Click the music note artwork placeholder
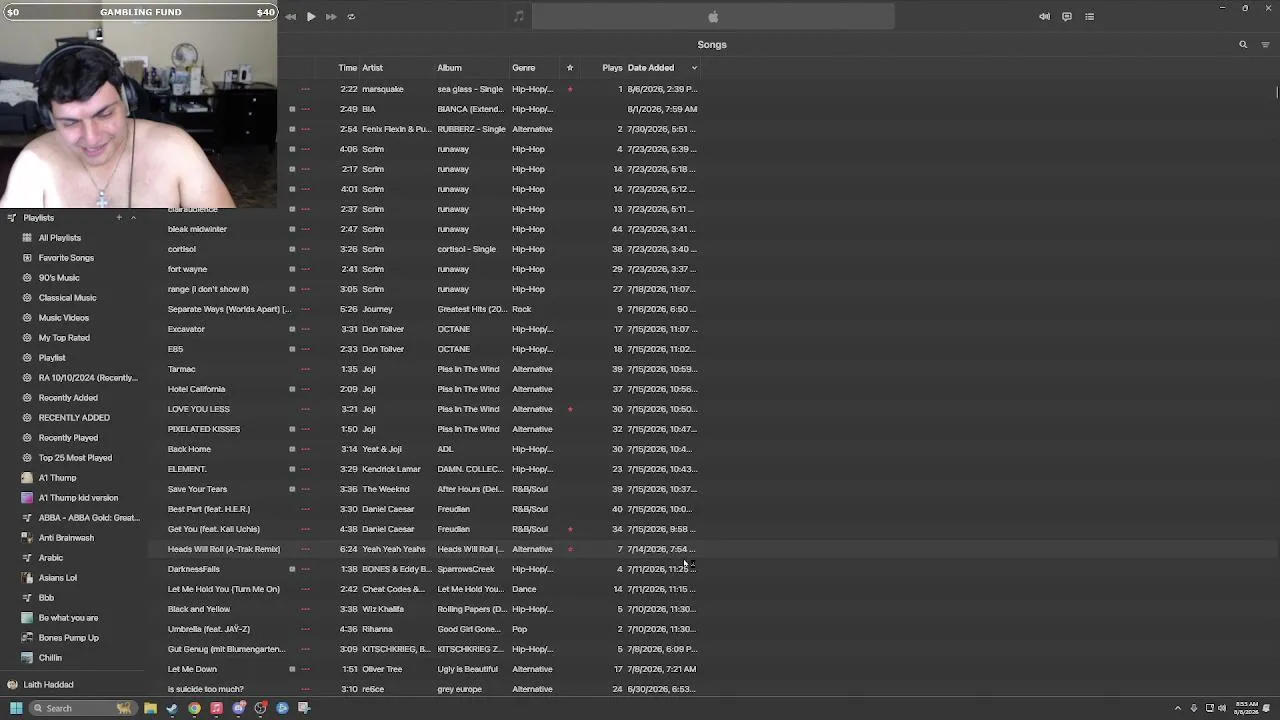1280x720 pixels. point(518,17)
